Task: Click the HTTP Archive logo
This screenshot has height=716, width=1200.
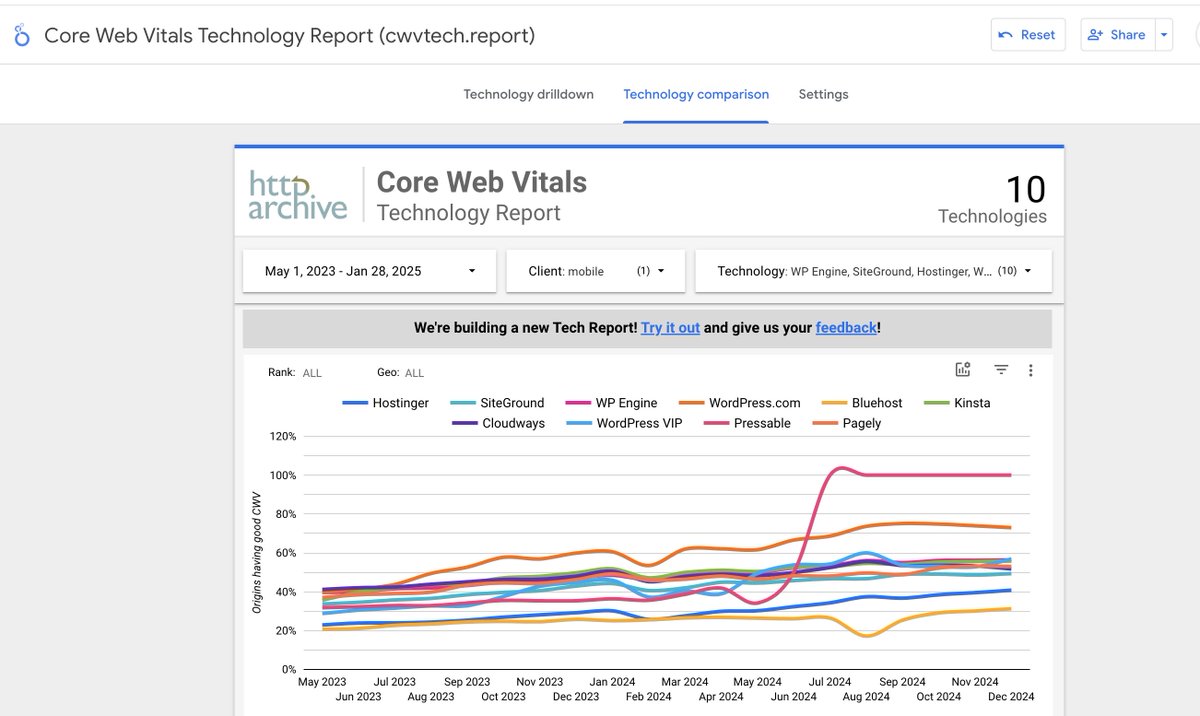Action: pos(297,194)
